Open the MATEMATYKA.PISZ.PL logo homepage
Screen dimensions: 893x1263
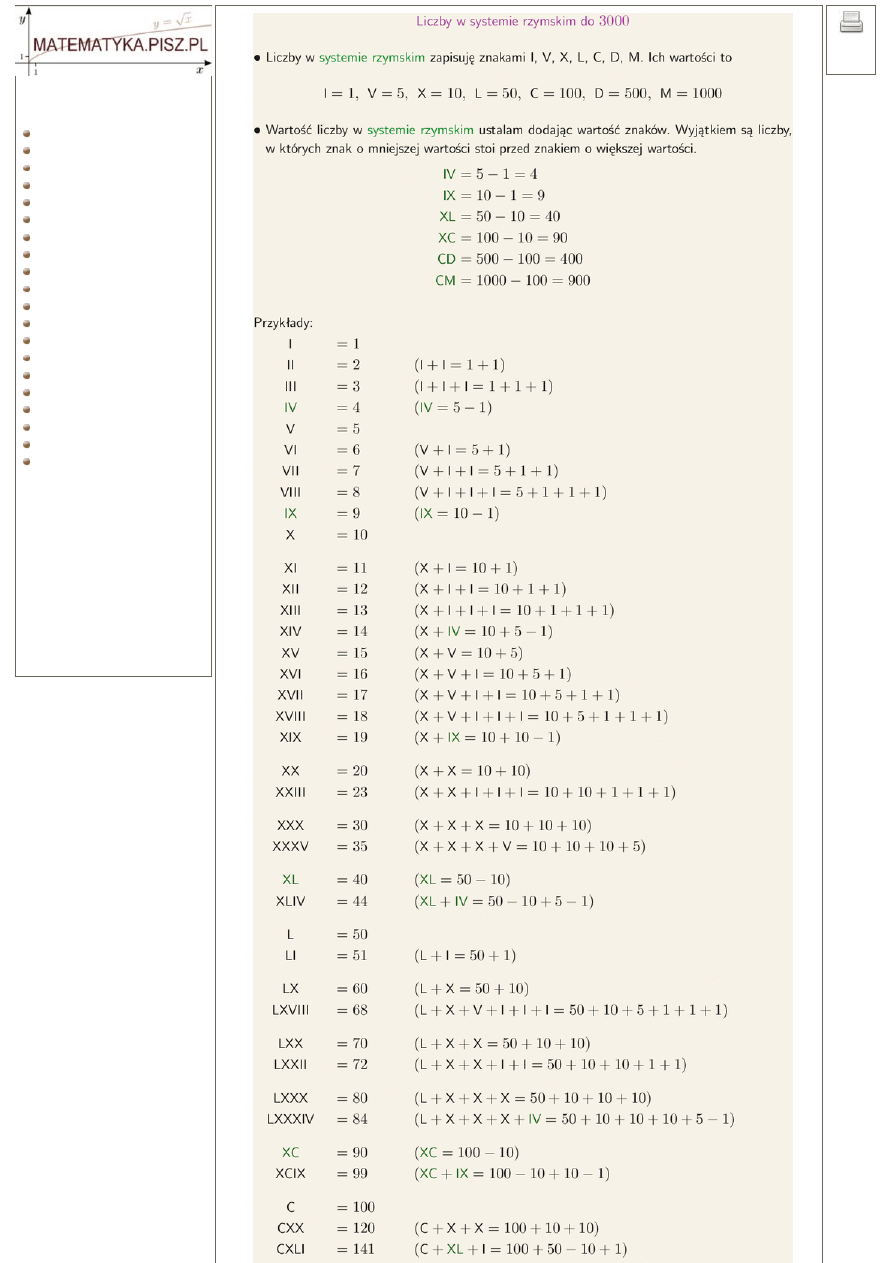pos(120,45)
